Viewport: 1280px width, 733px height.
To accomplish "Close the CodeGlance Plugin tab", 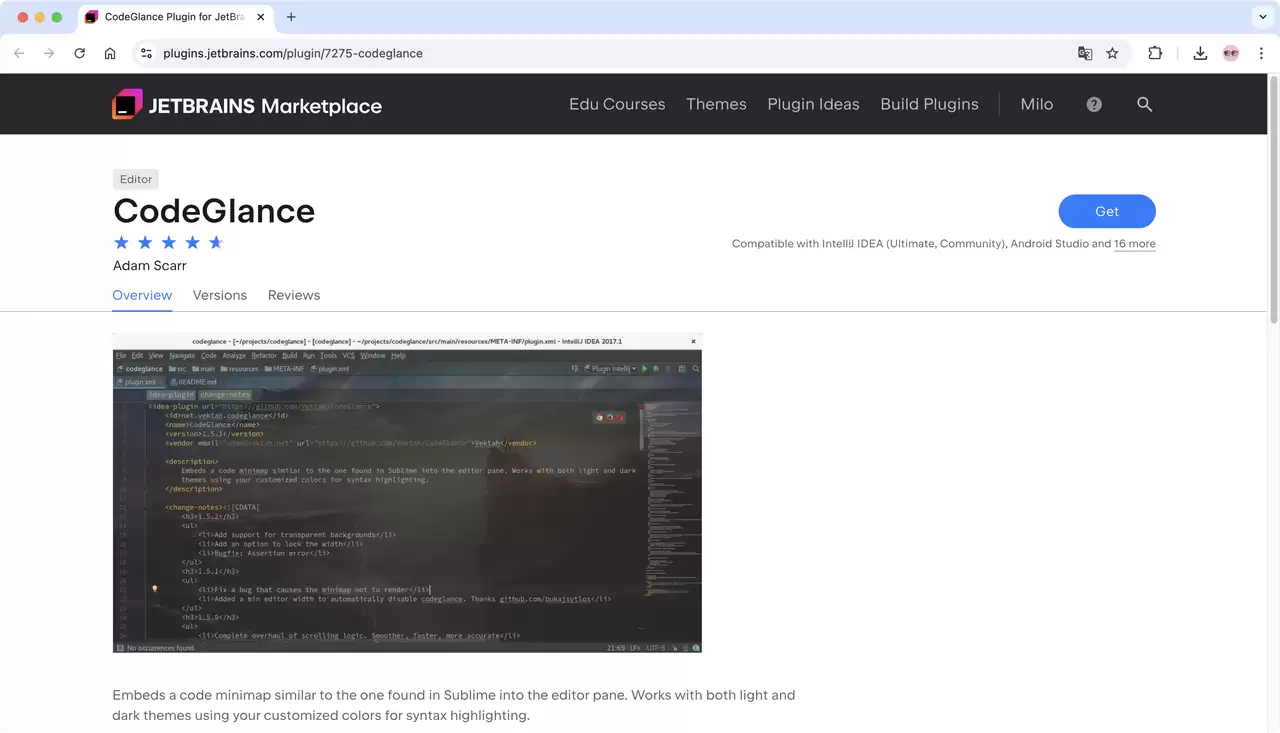I will coord(261,17).
